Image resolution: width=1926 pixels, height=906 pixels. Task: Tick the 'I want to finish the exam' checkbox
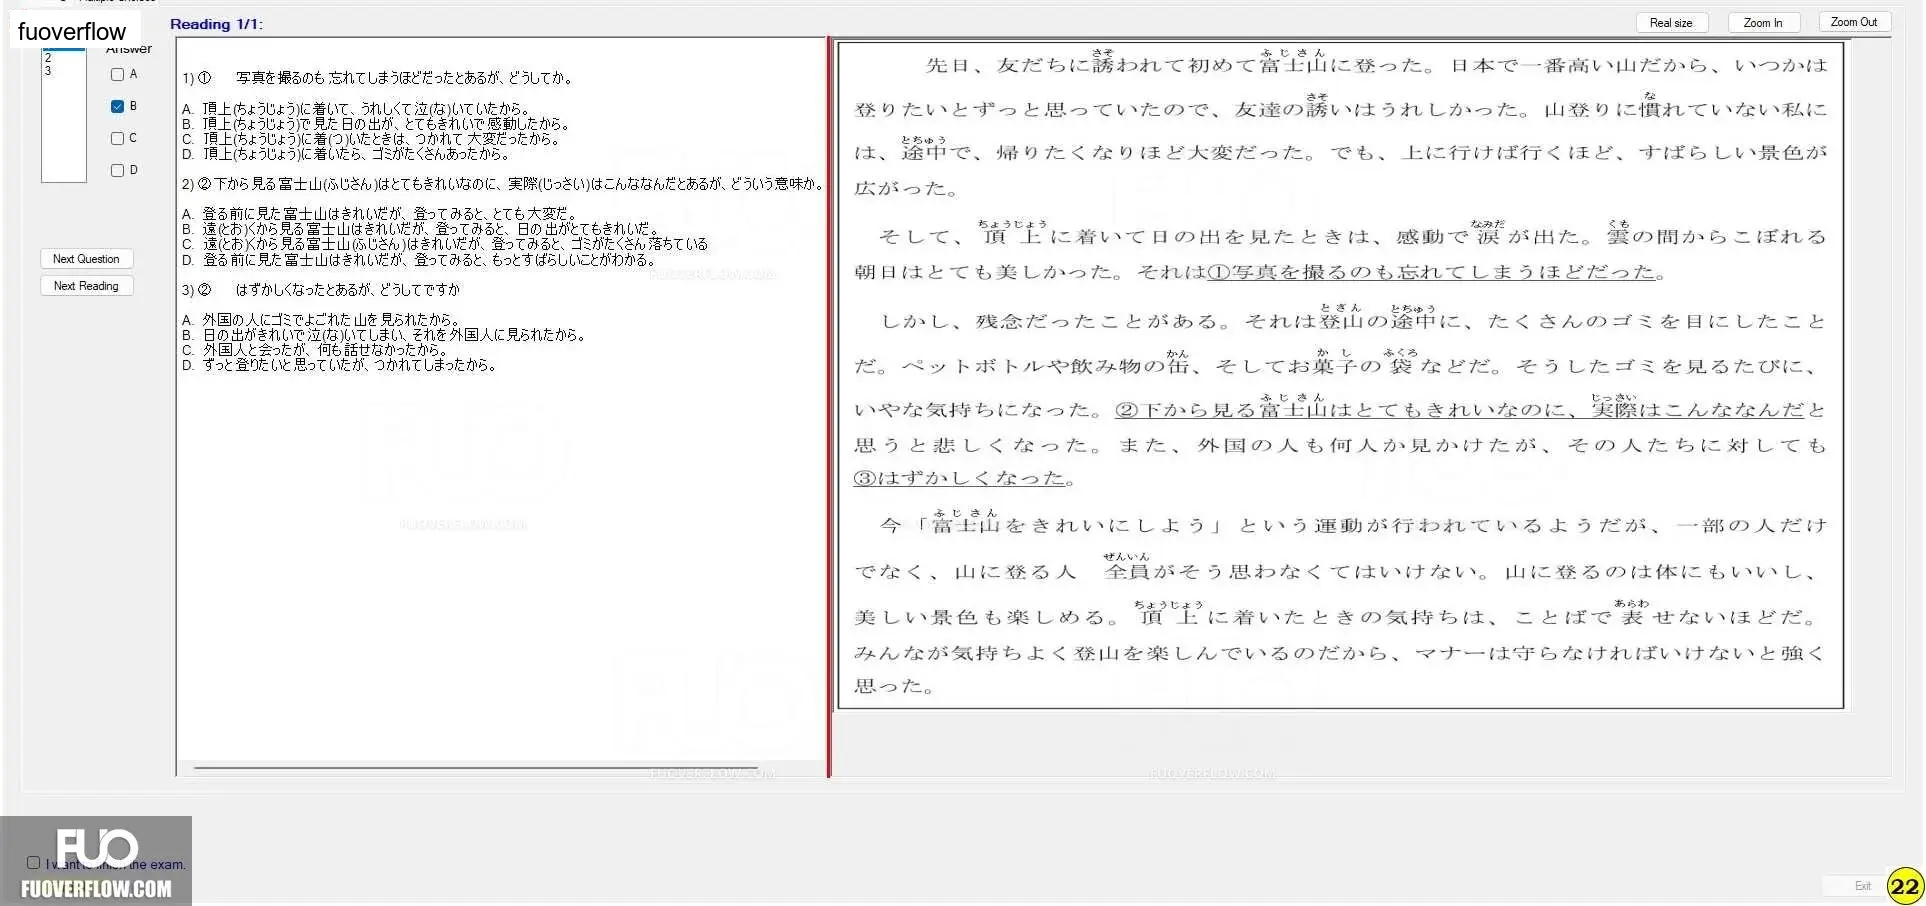pyautogui.click(x=33, y=862)
